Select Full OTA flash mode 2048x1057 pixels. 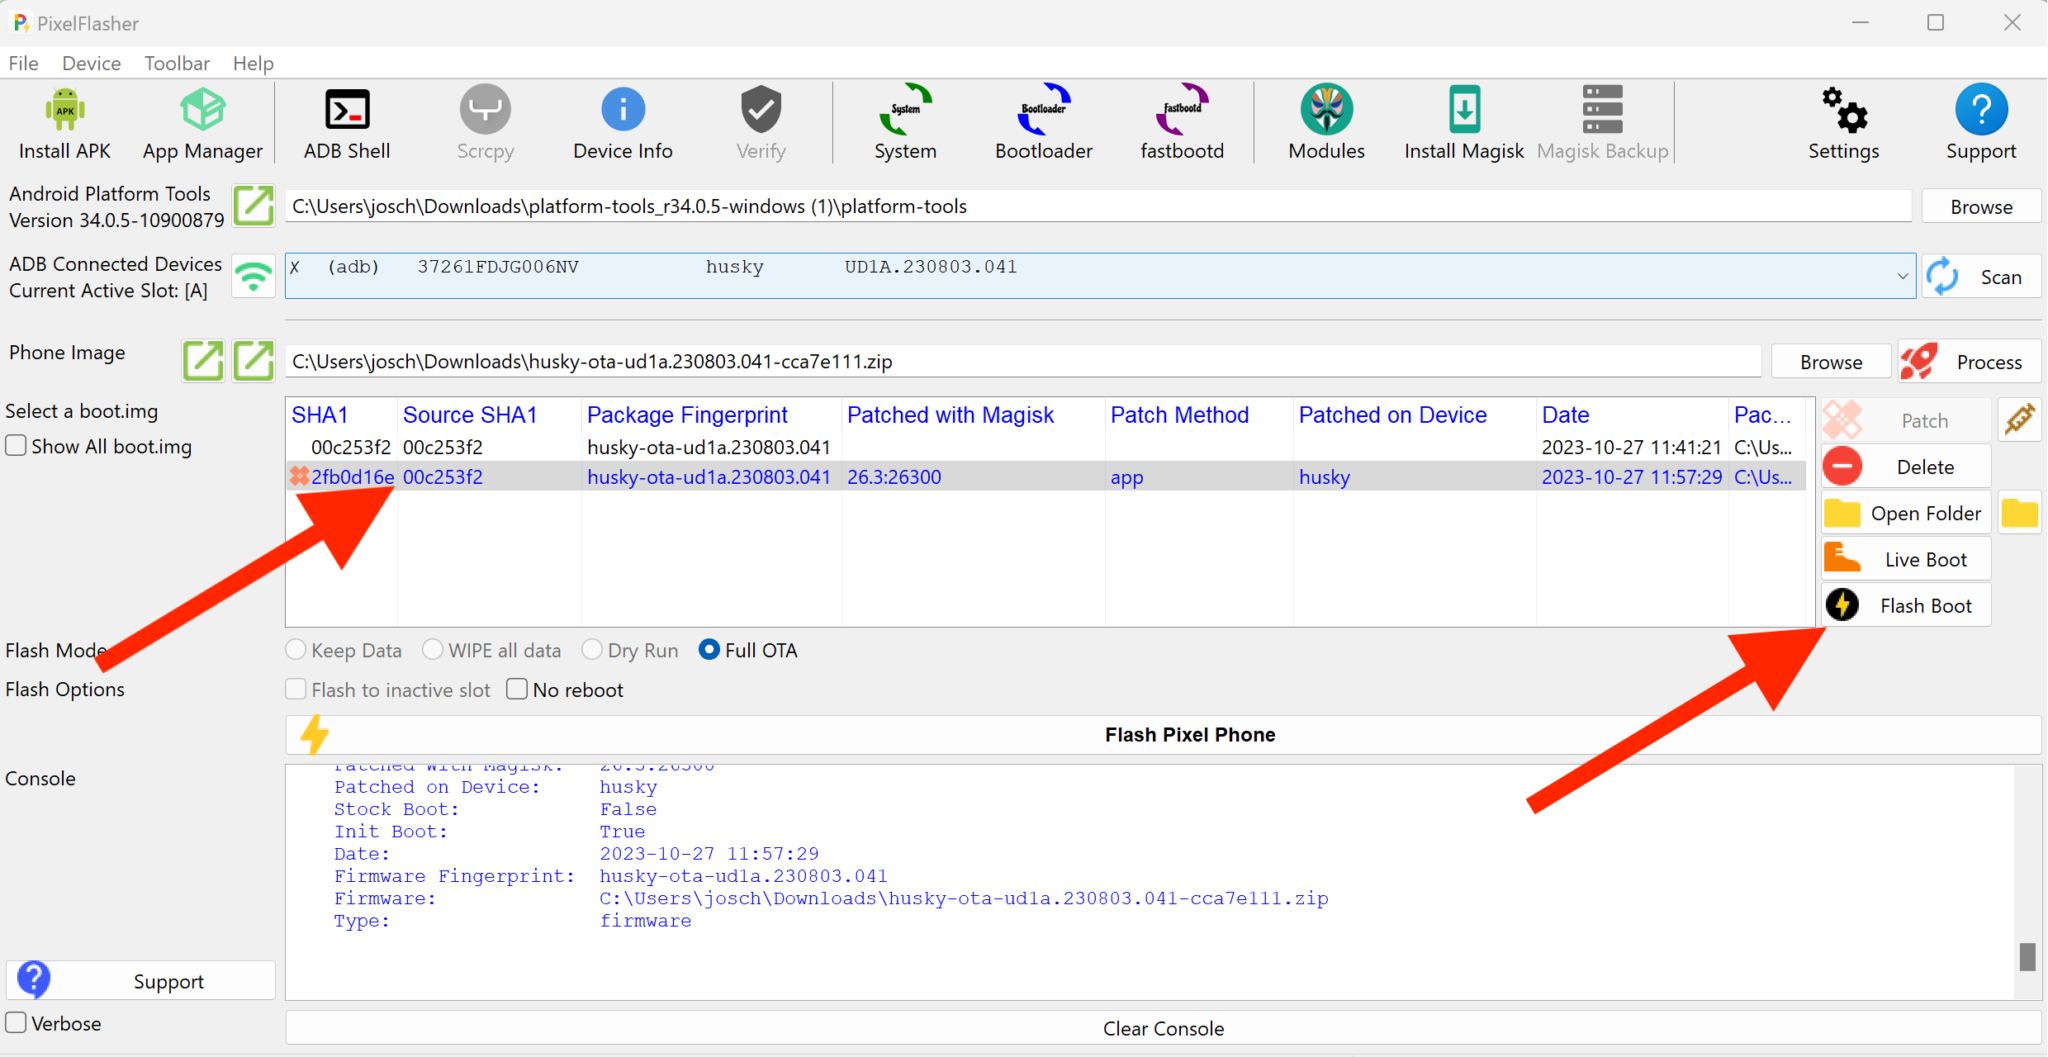click(709, 650)
